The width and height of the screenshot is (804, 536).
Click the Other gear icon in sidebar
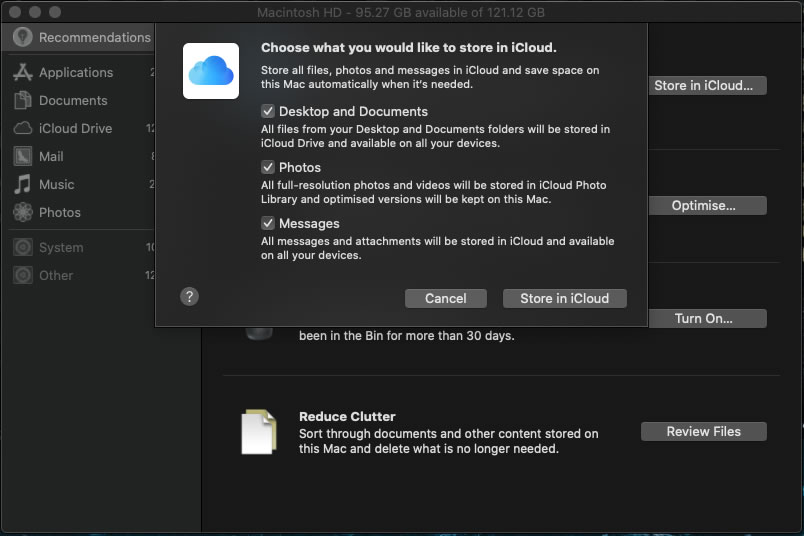coord(23,275)
